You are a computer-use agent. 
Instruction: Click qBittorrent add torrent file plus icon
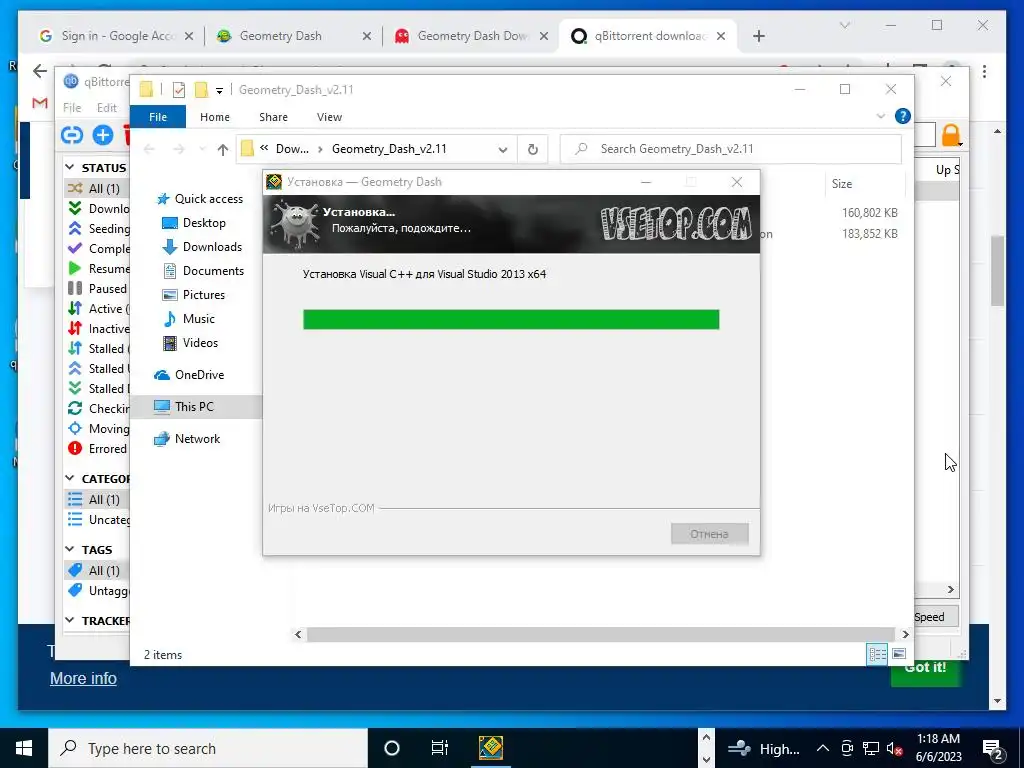pyautogui.click(x=103, y=135)
